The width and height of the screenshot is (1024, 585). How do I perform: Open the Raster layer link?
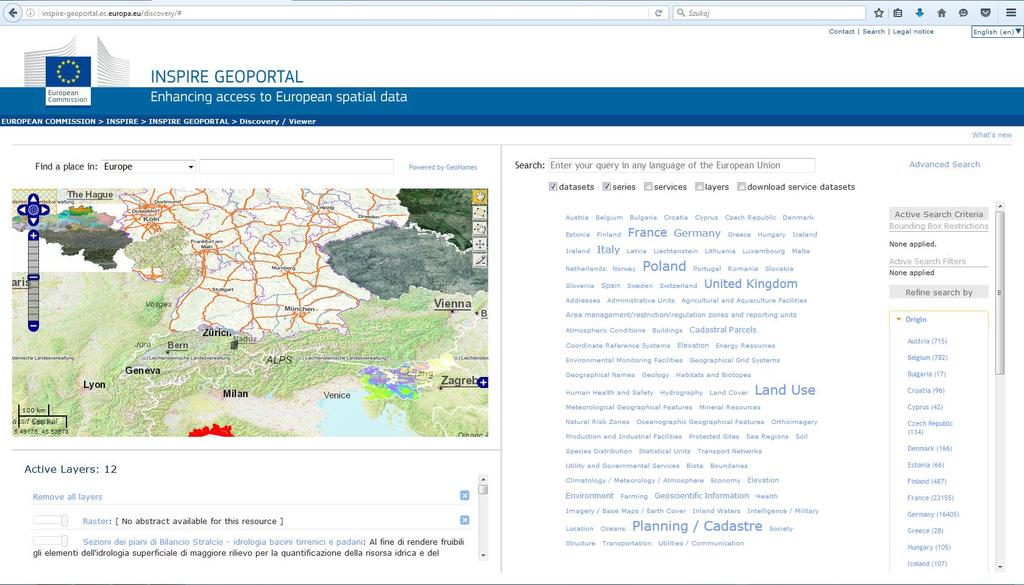point(95,521)
